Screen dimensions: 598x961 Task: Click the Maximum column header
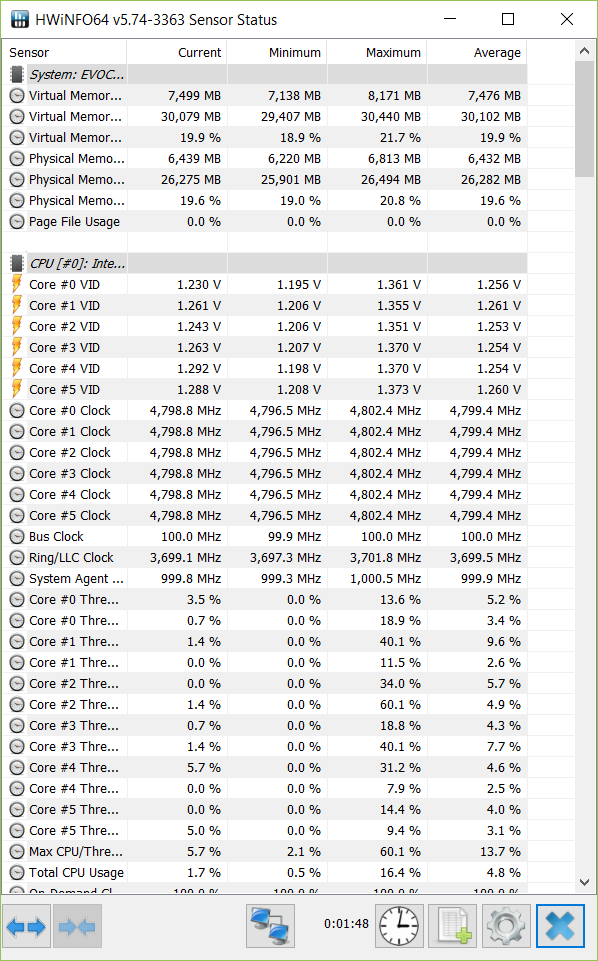tap(377, 53)
